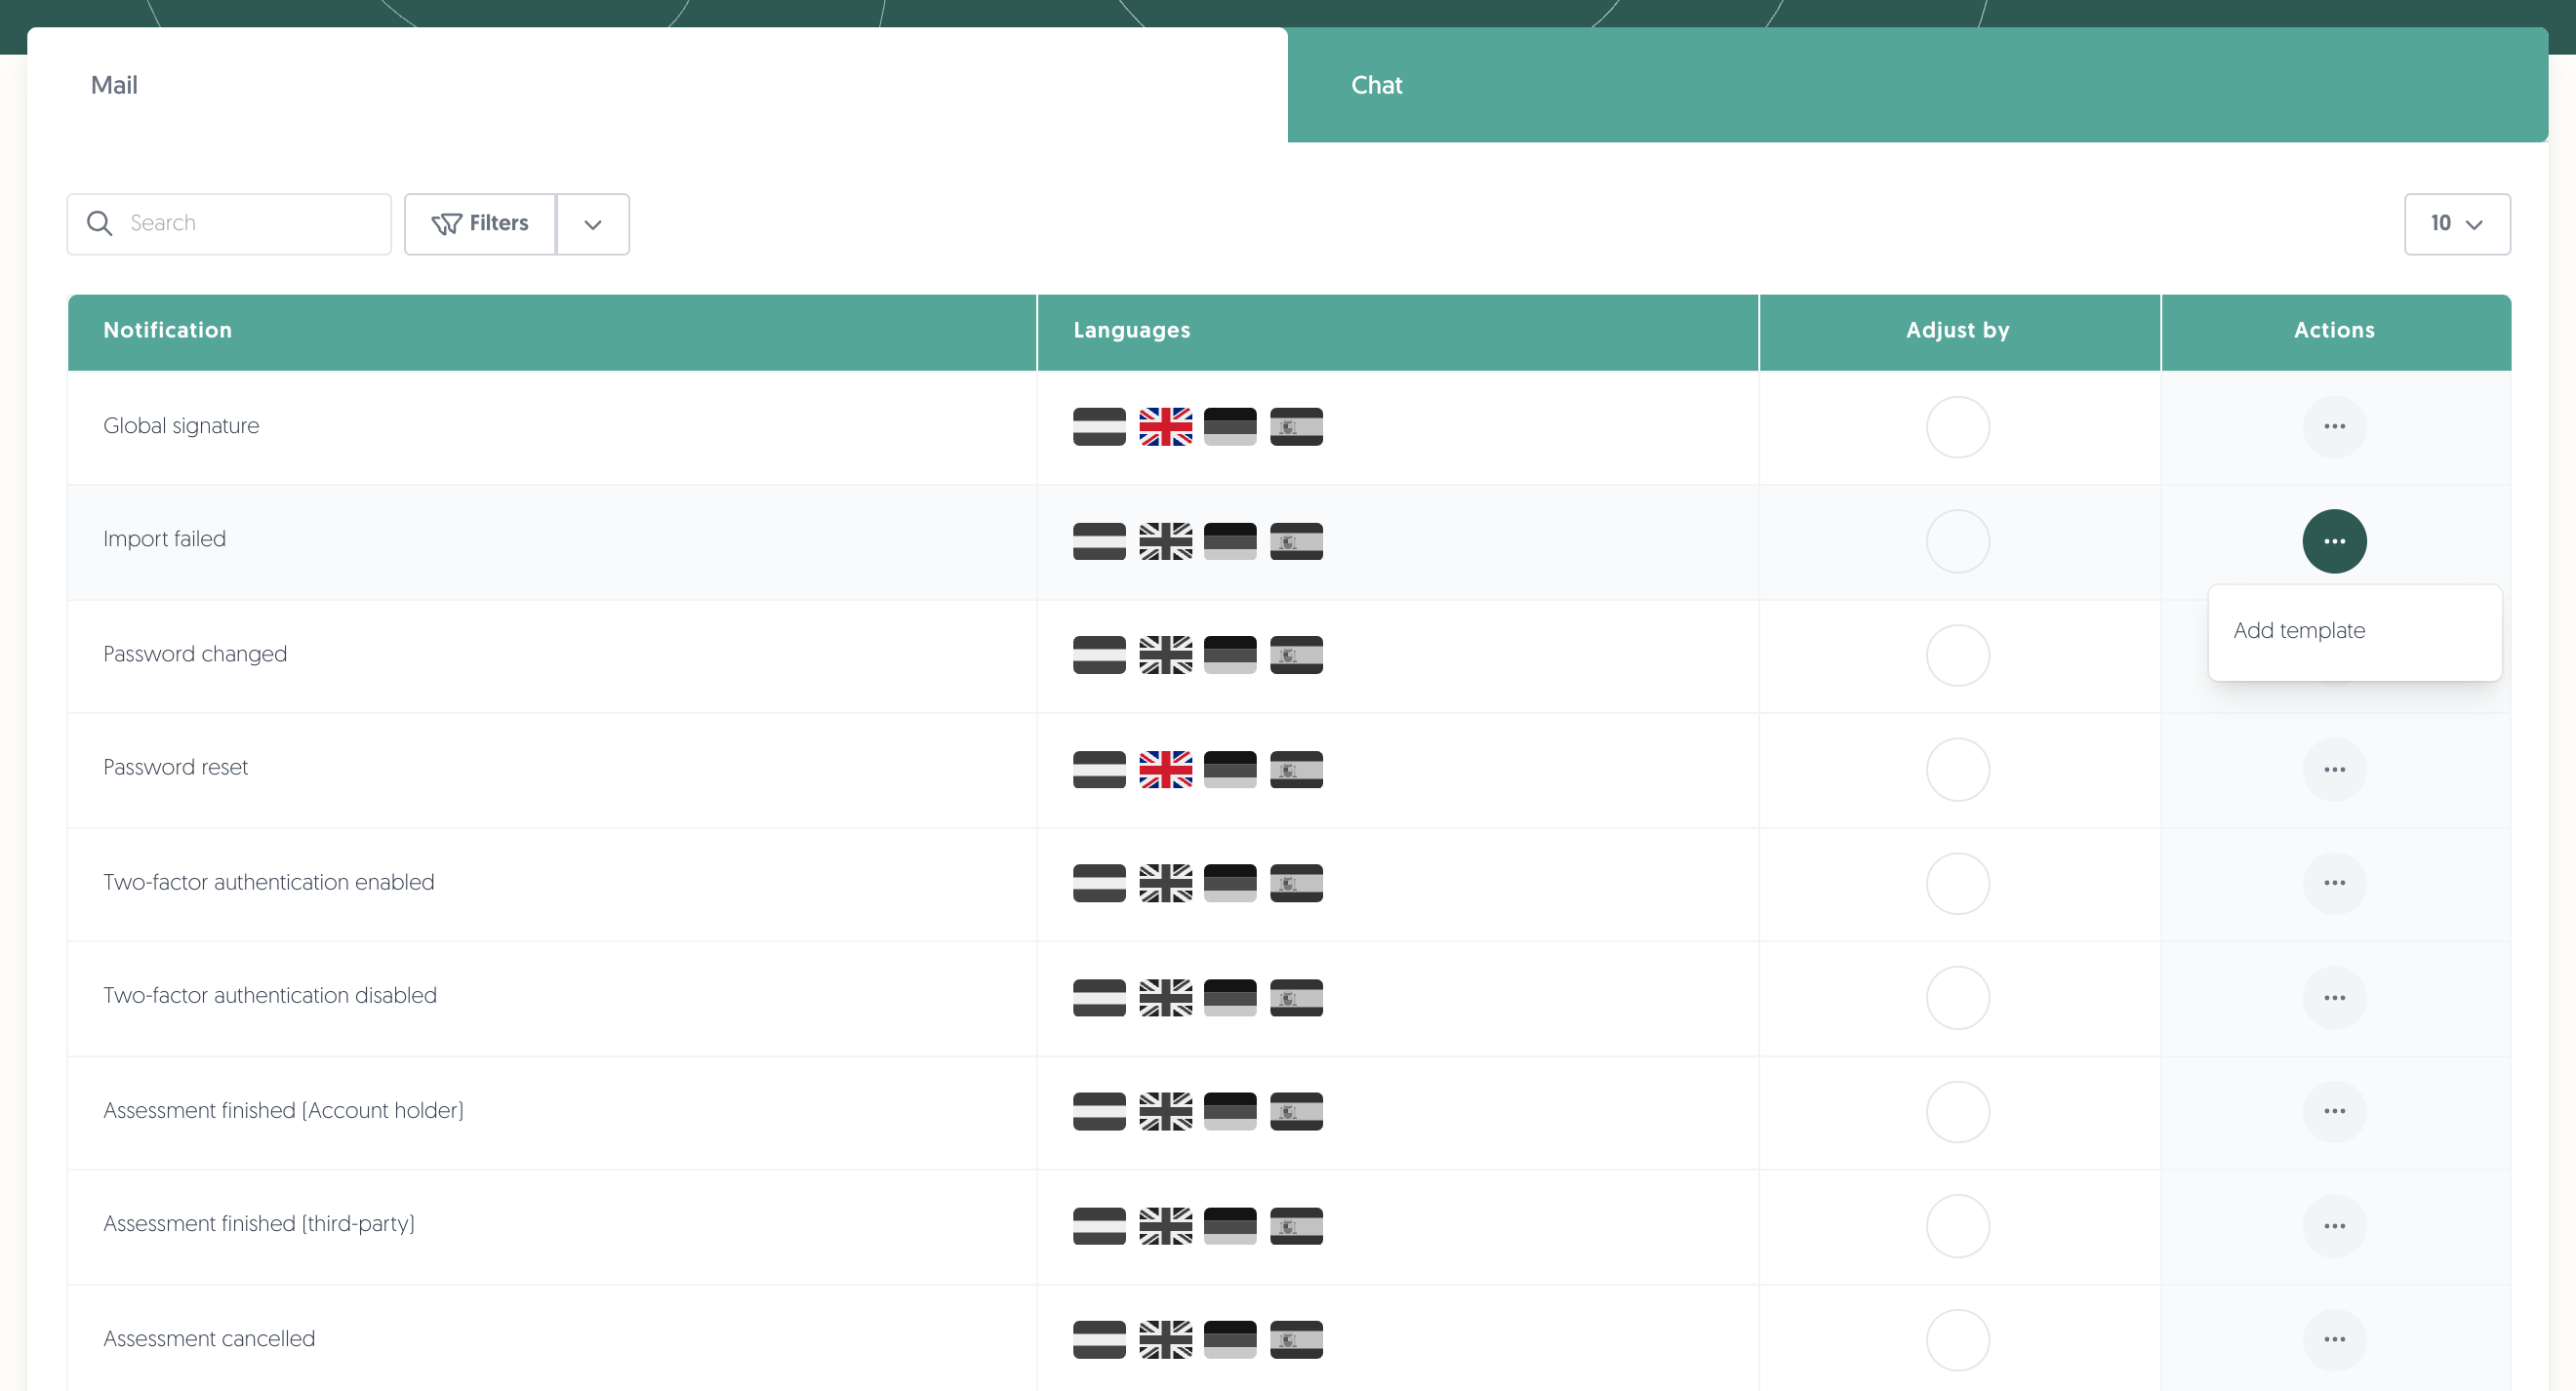2576x1391 pixels.
Task: Click the Adjust by circle for Global signature
Action: click(1957, 427)
